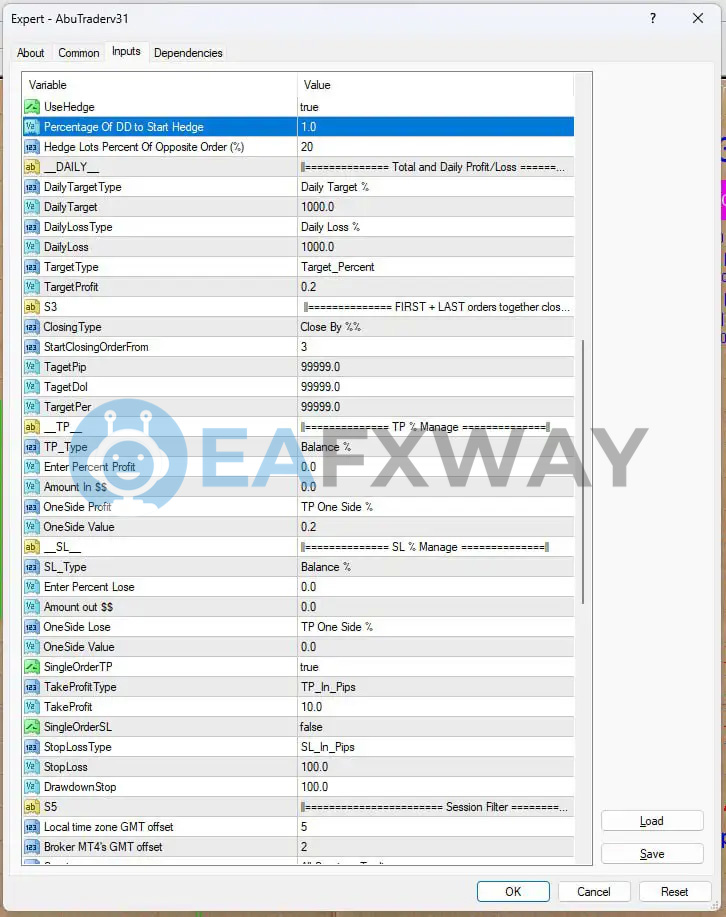Click the icon next to DailyTargetType
The height and width of the screenshot is (917, 726).
tap(32, 187)
